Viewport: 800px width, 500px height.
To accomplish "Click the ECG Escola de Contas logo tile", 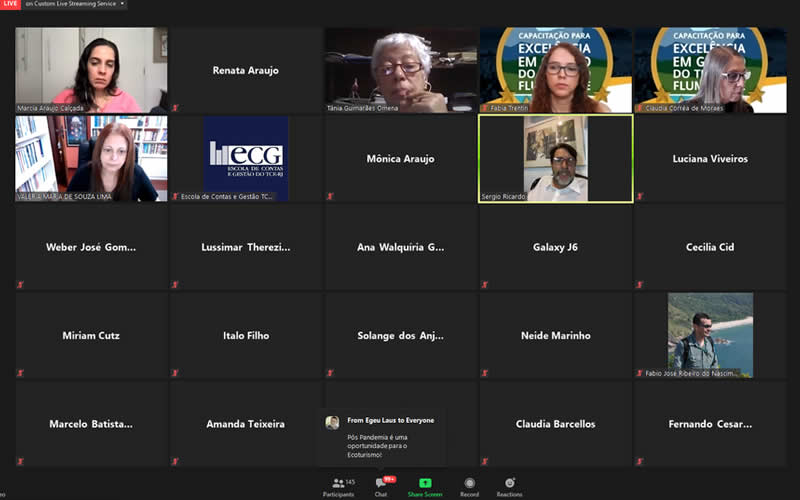I will (x=246, y=158).
